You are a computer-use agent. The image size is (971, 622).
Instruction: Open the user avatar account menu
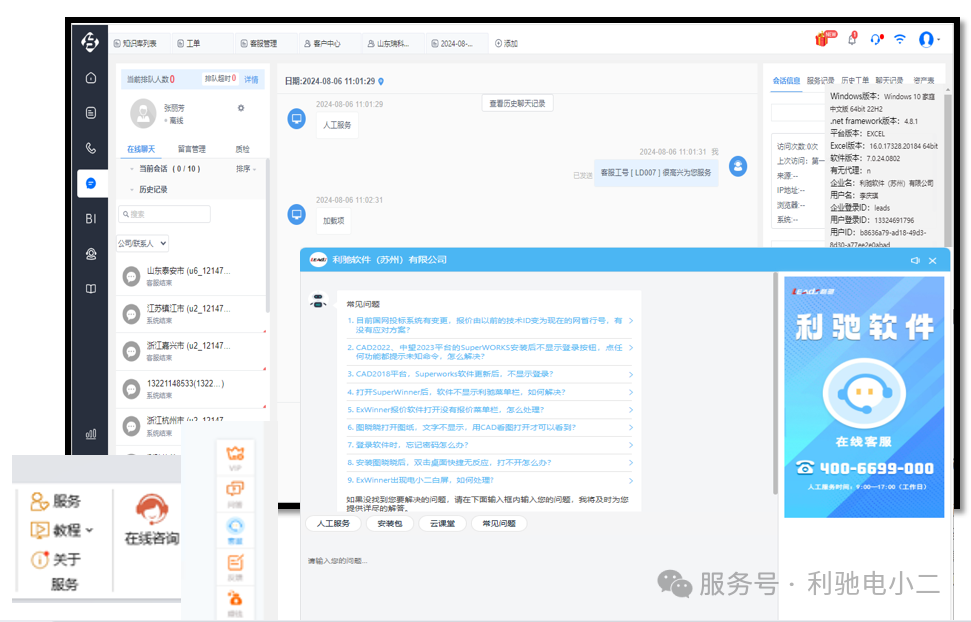(x=927, y=39)
